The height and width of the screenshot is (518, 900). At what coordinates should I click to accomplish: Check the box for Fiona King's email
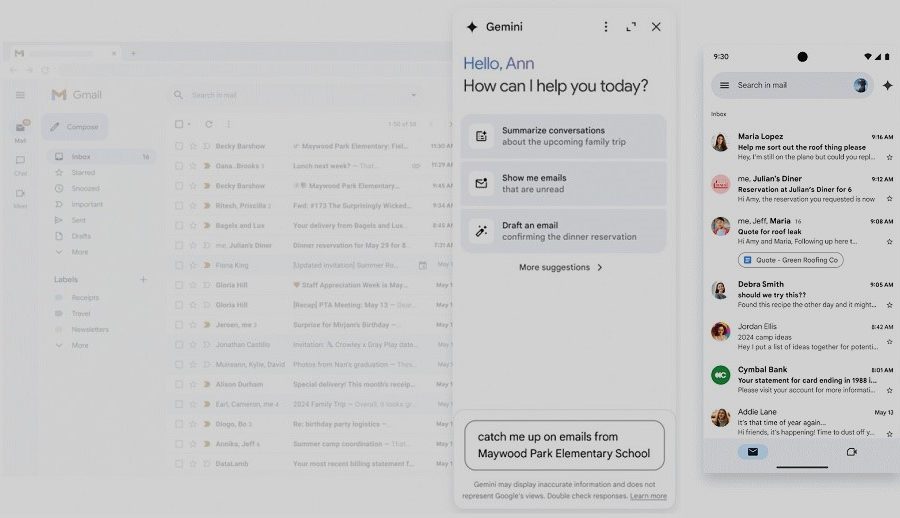coord(179,265)
